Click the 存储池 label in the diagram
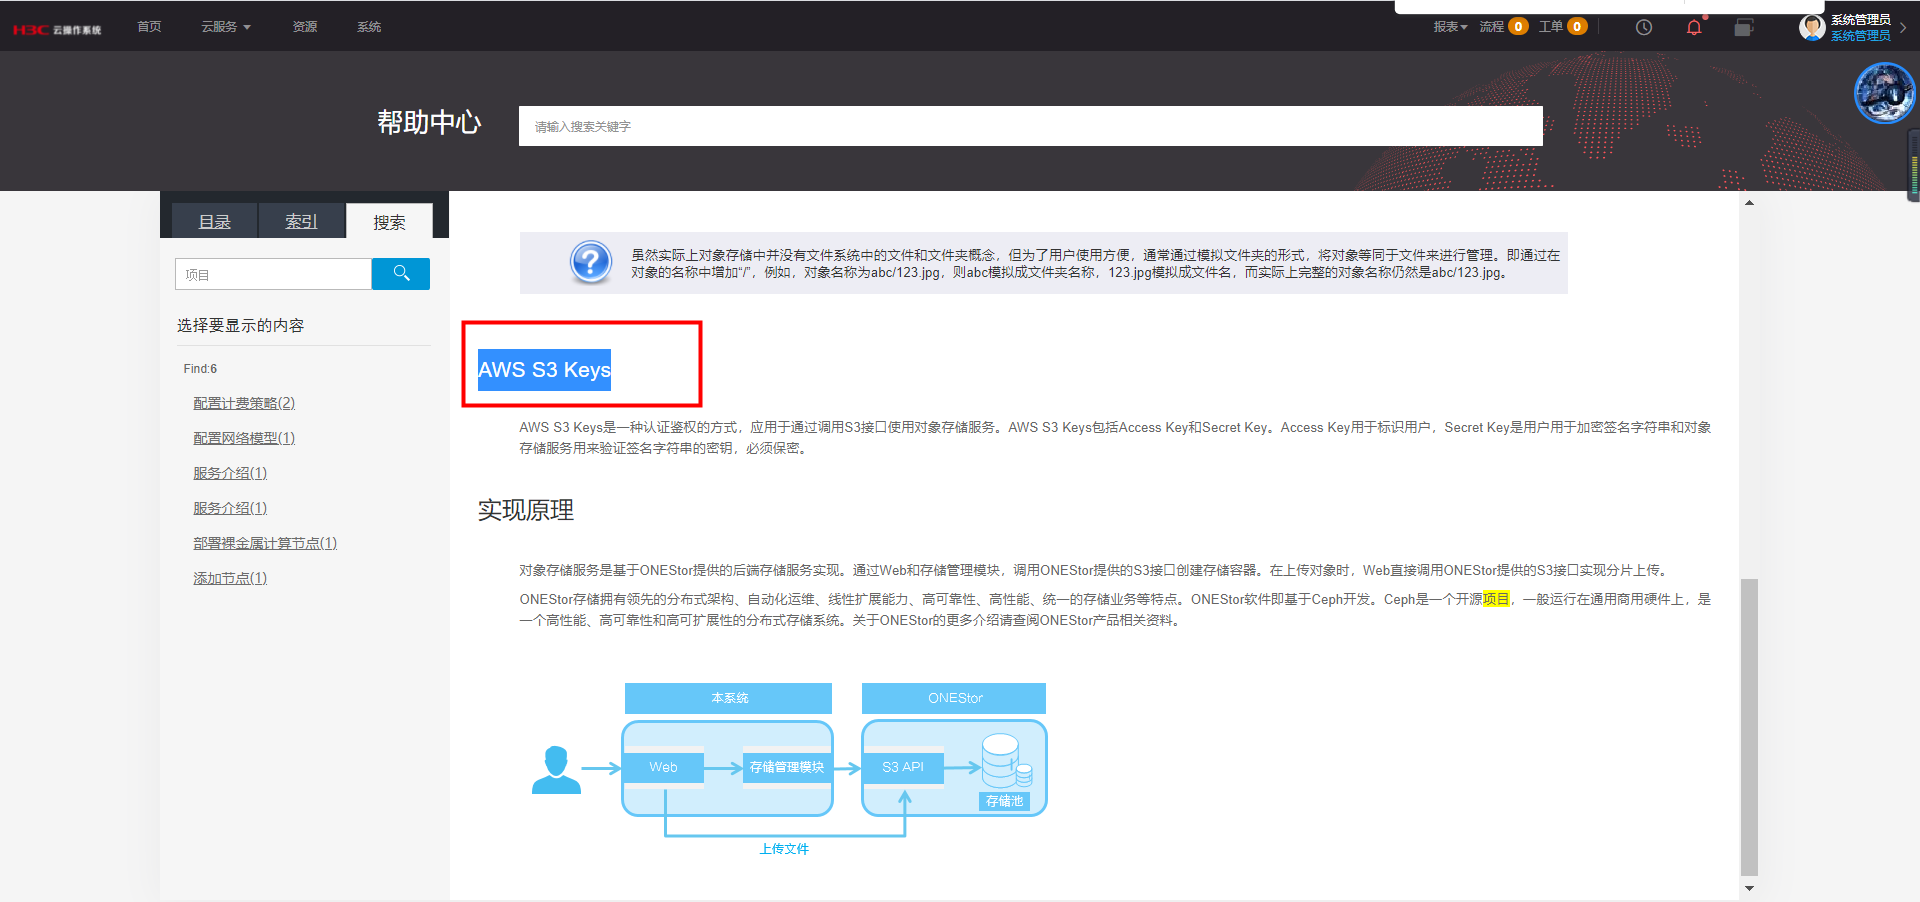Viewport: 1920px width, 902px height. [1005, 801]
